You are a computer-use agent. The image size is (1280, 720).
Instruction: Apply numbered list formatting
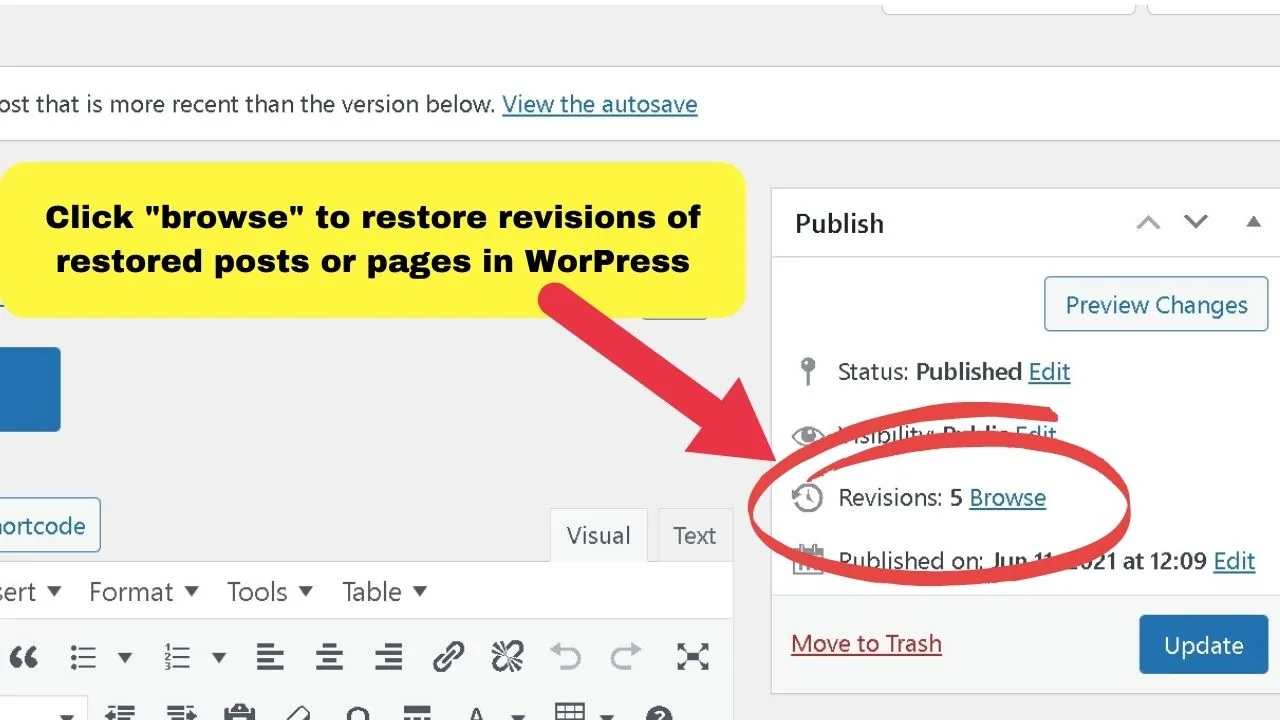click(x=177, y=657)
